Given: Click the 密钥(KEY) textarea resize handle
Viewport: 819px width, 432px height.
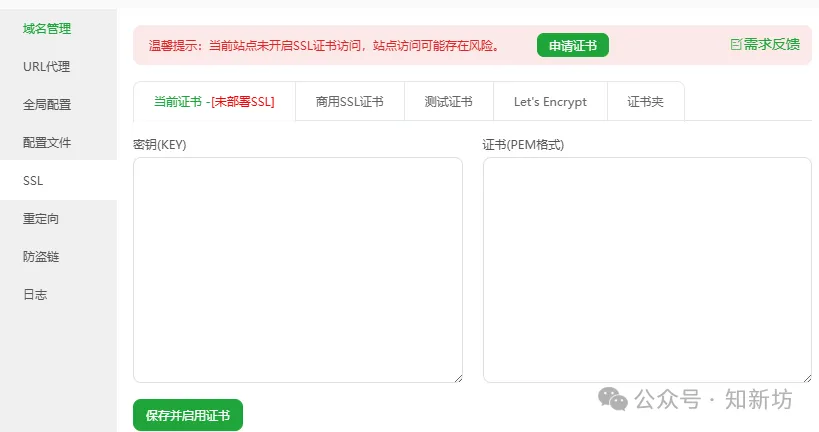Looking at the screenshot, I should point(458,378).
